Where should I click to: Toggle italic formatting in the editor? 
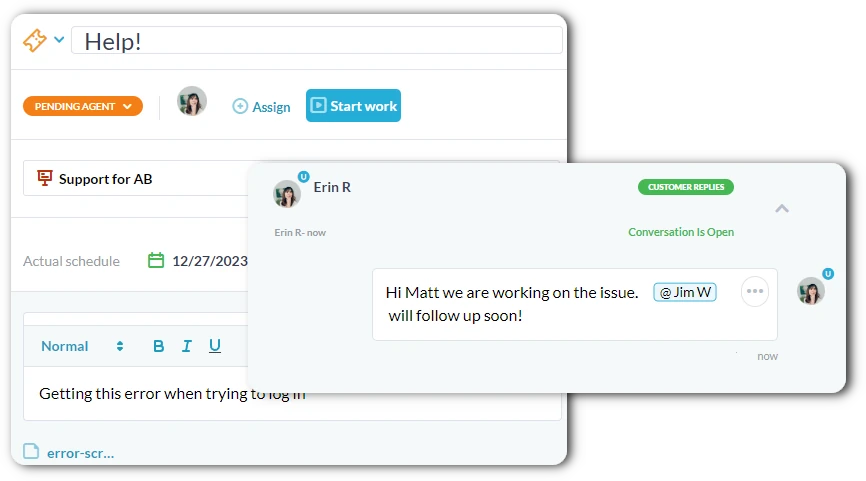tap(187, 346)
